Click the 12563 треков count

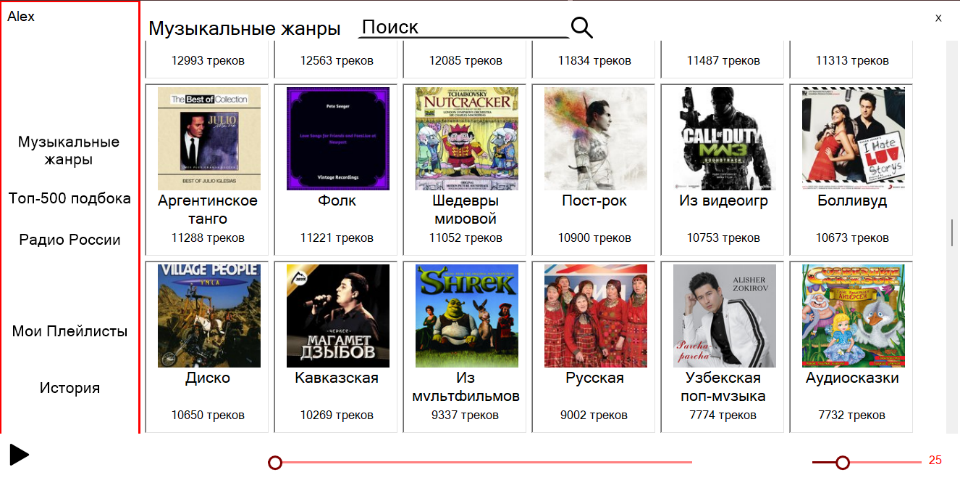tap(337, 61)
